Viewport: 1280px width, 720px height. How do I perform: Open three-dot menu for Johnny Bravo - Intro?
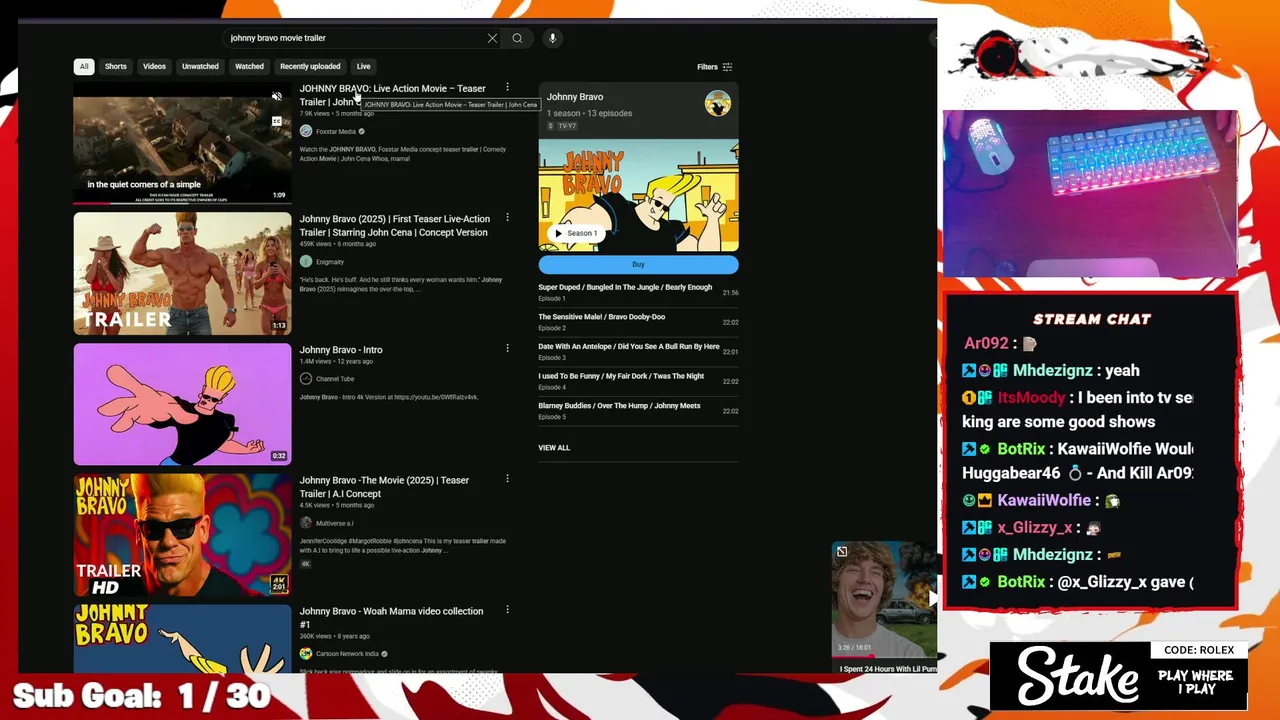[507, 349]
